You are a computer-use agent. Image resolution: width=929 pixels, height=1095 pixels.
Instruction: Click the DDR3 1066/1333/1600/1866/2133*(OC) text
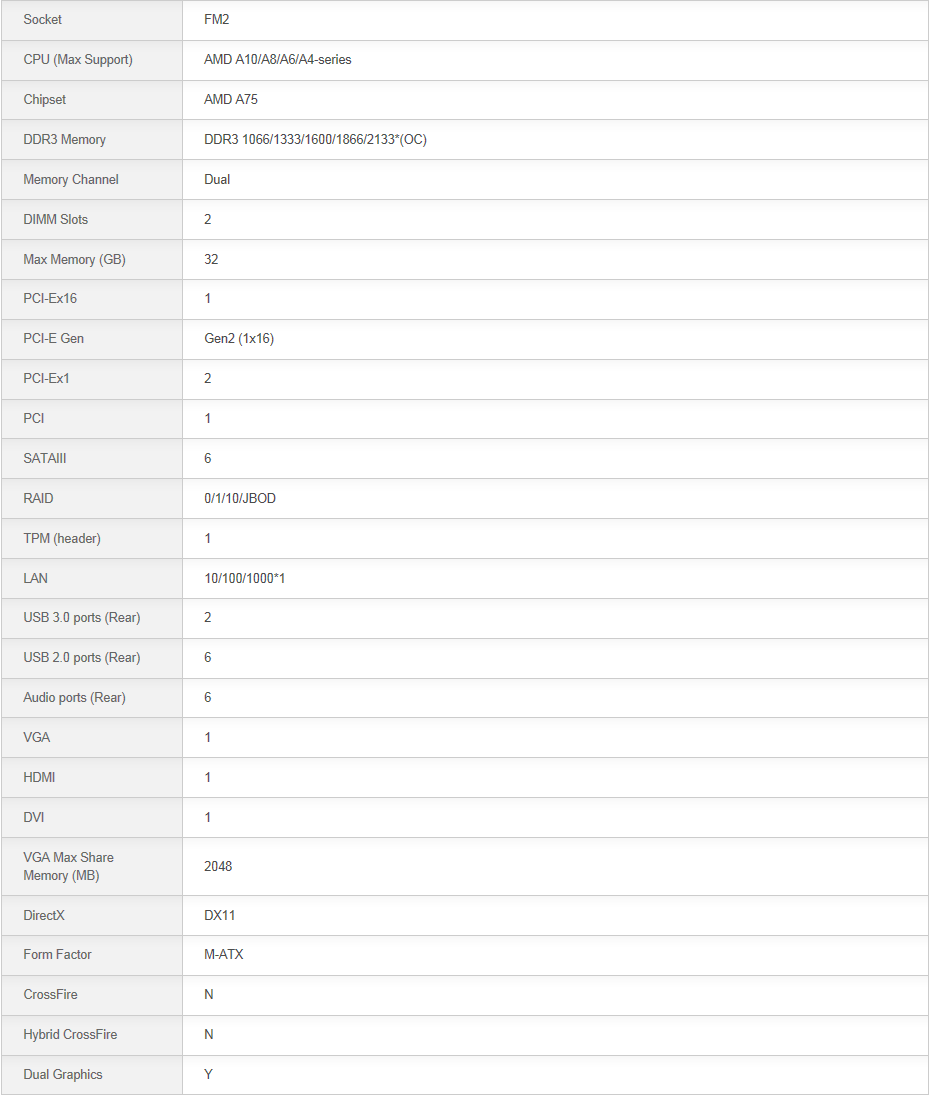[315, 140]
